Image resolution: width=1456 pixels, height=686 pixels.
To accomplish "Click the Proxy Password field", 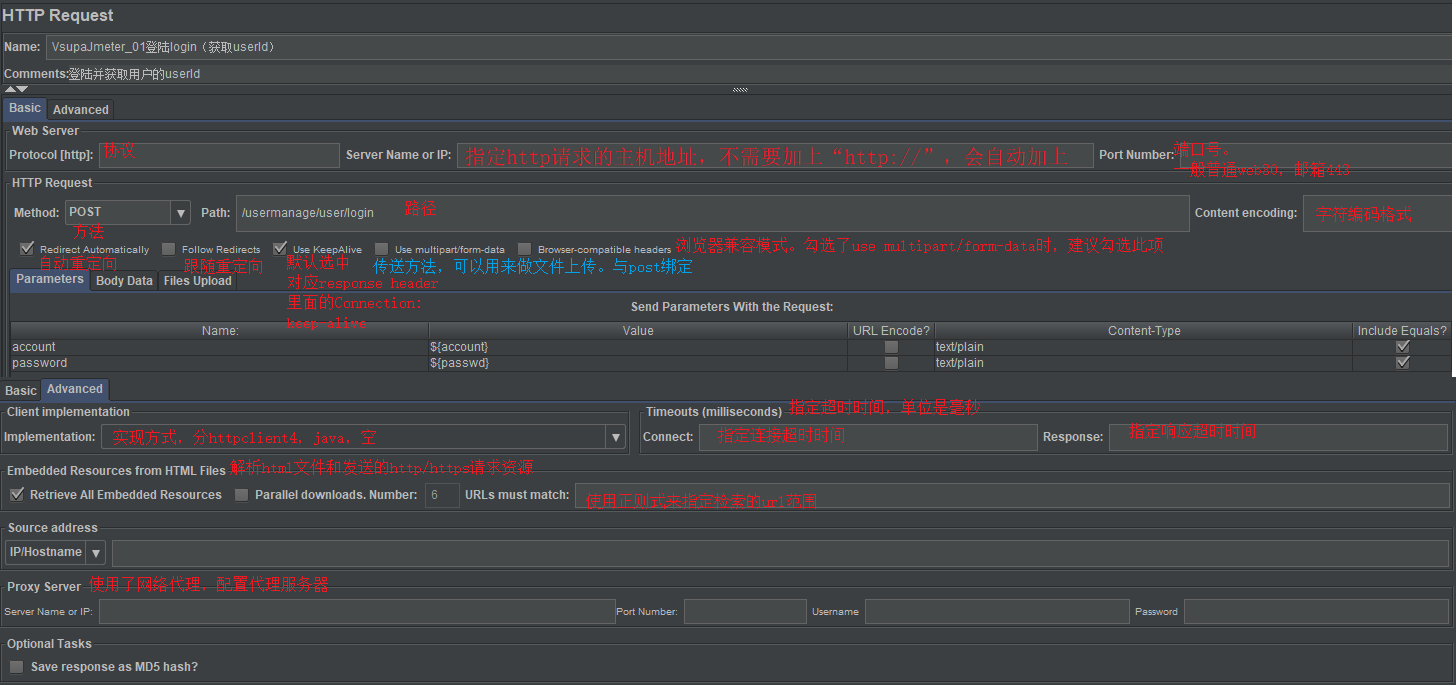I will [x=1317, y=612].
